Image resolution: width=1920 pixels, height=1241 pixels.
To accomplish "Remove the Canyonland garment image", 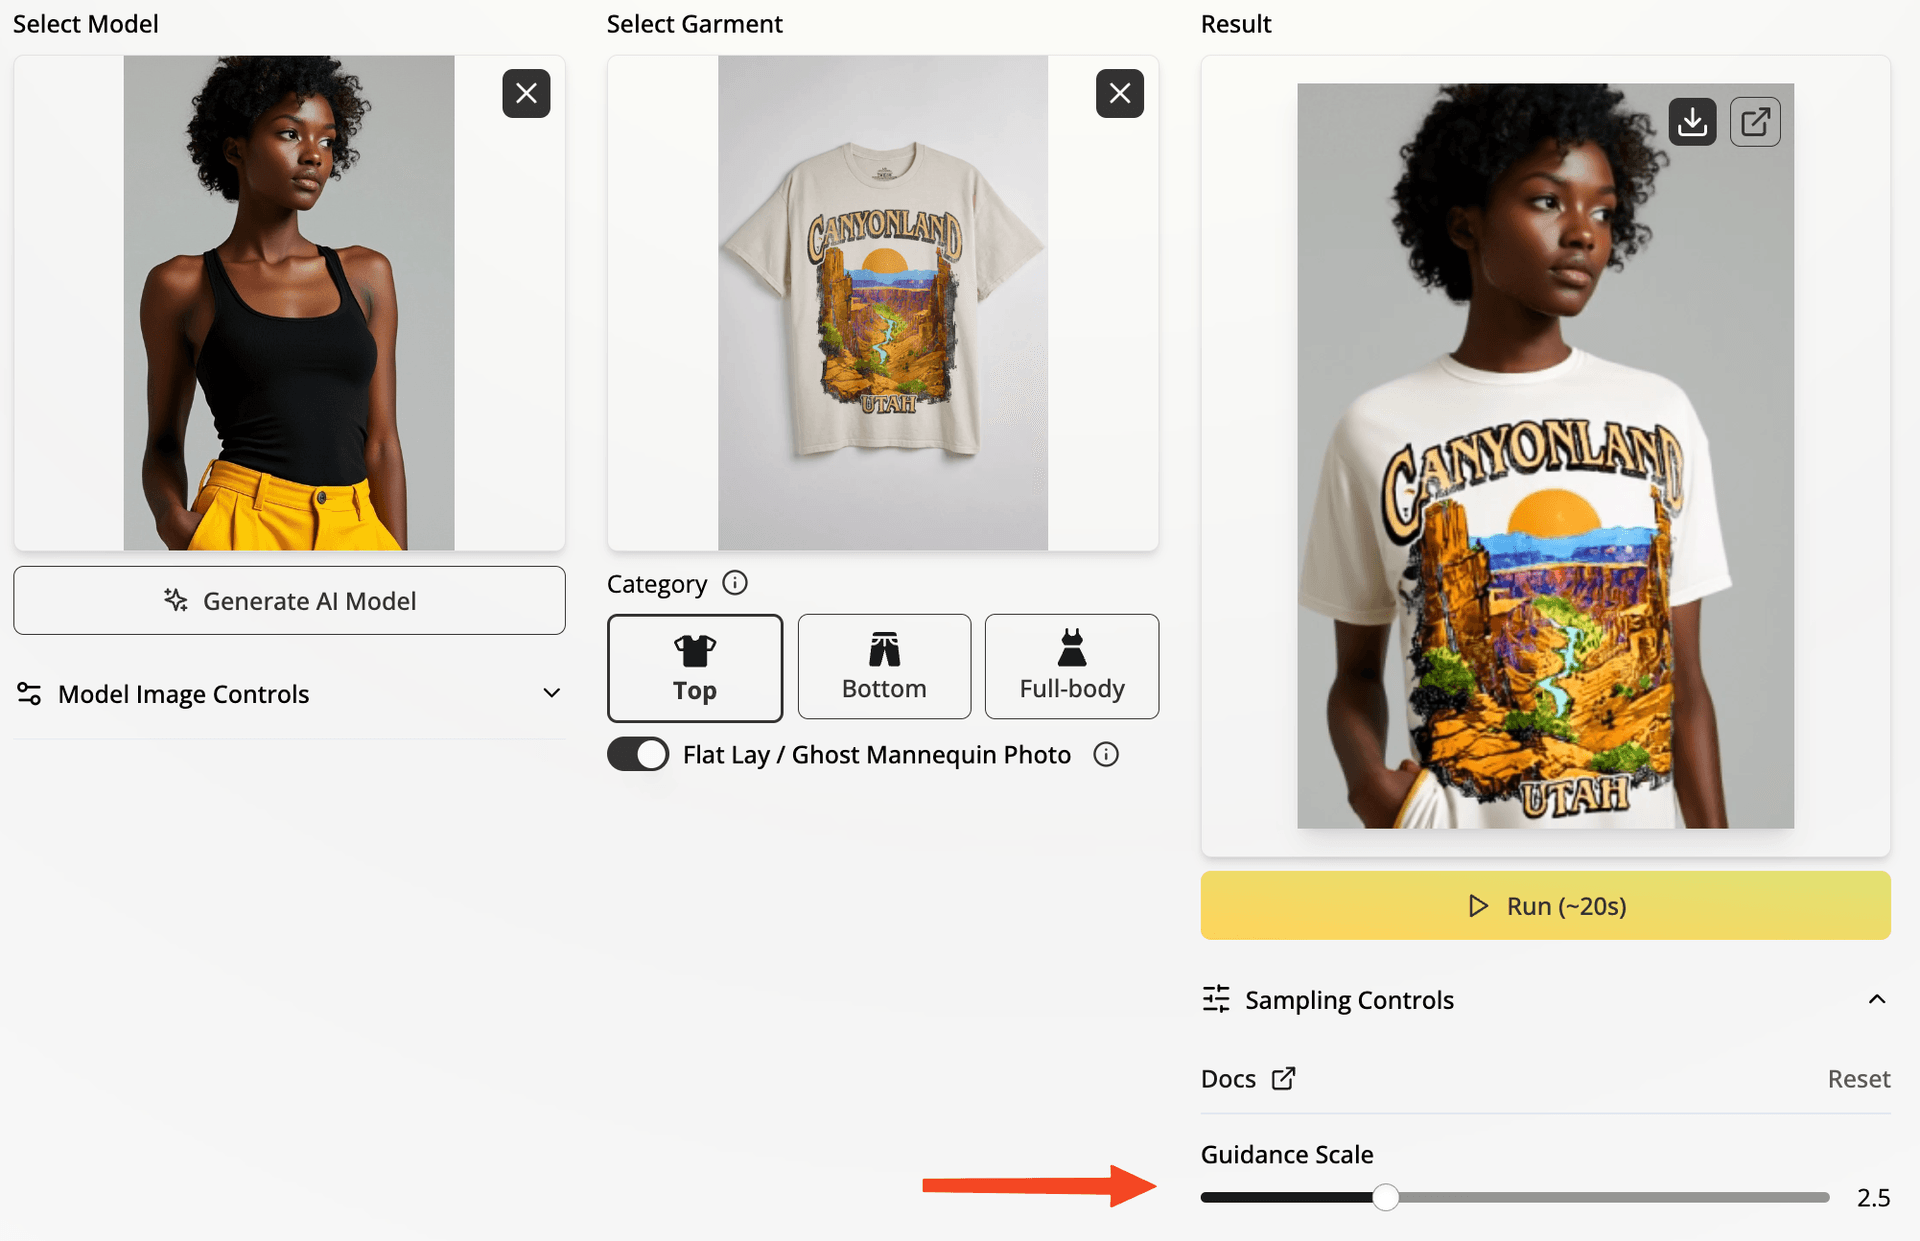I will click(1120, 94).
